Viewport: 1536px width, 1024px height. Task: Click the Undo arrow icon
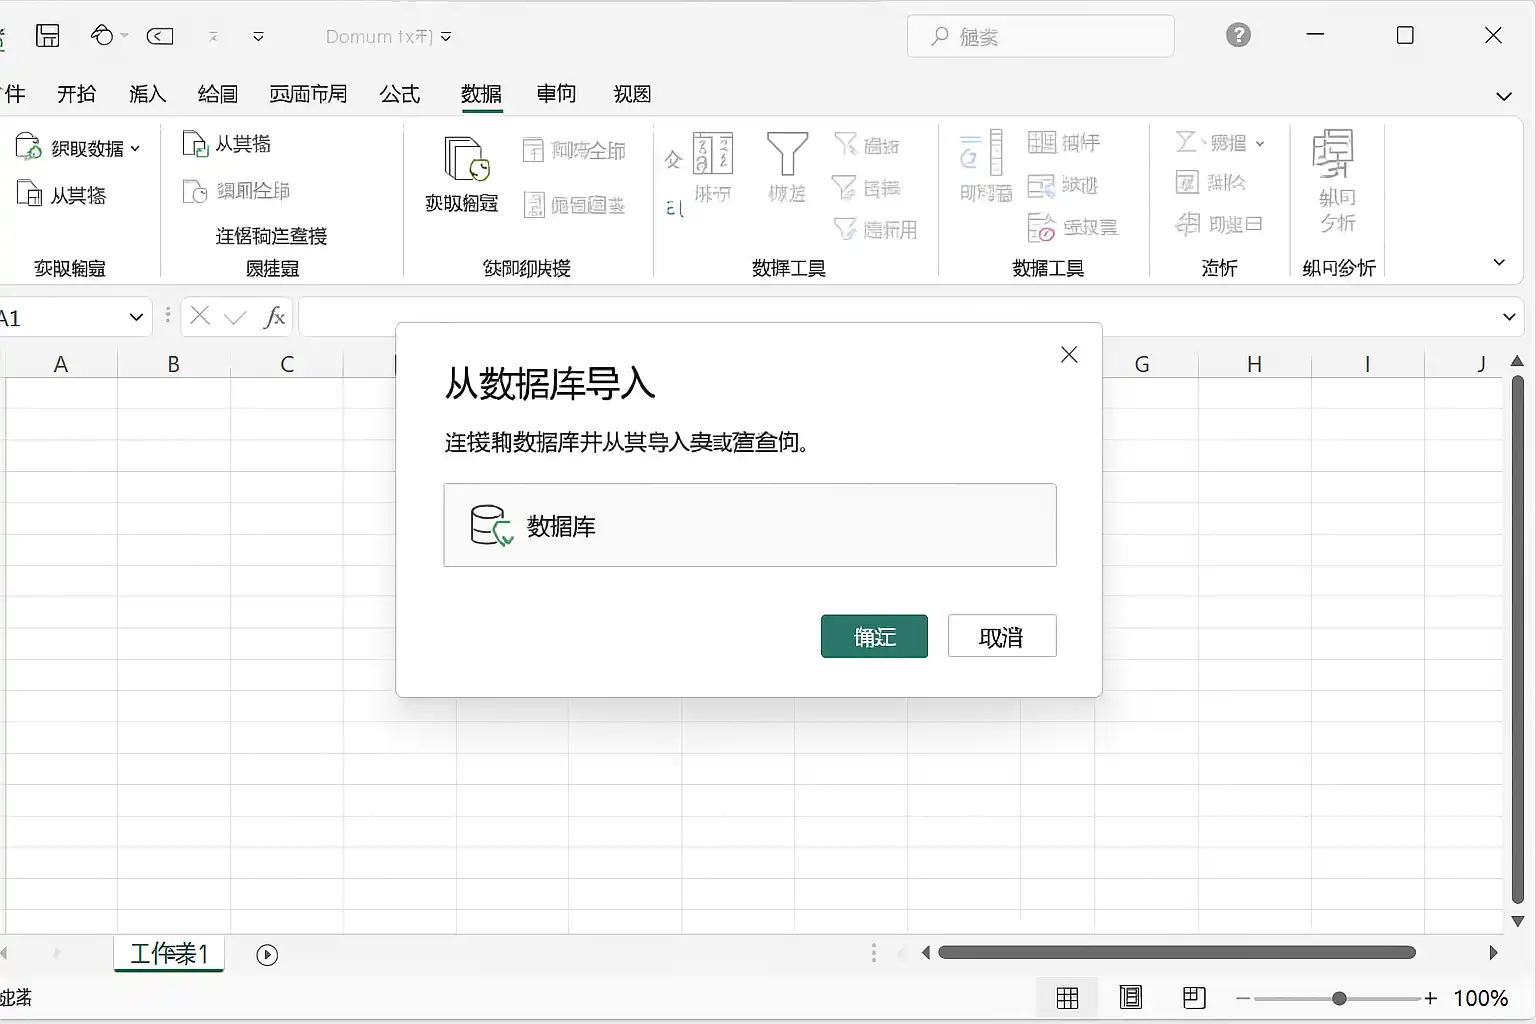[102, 36]
